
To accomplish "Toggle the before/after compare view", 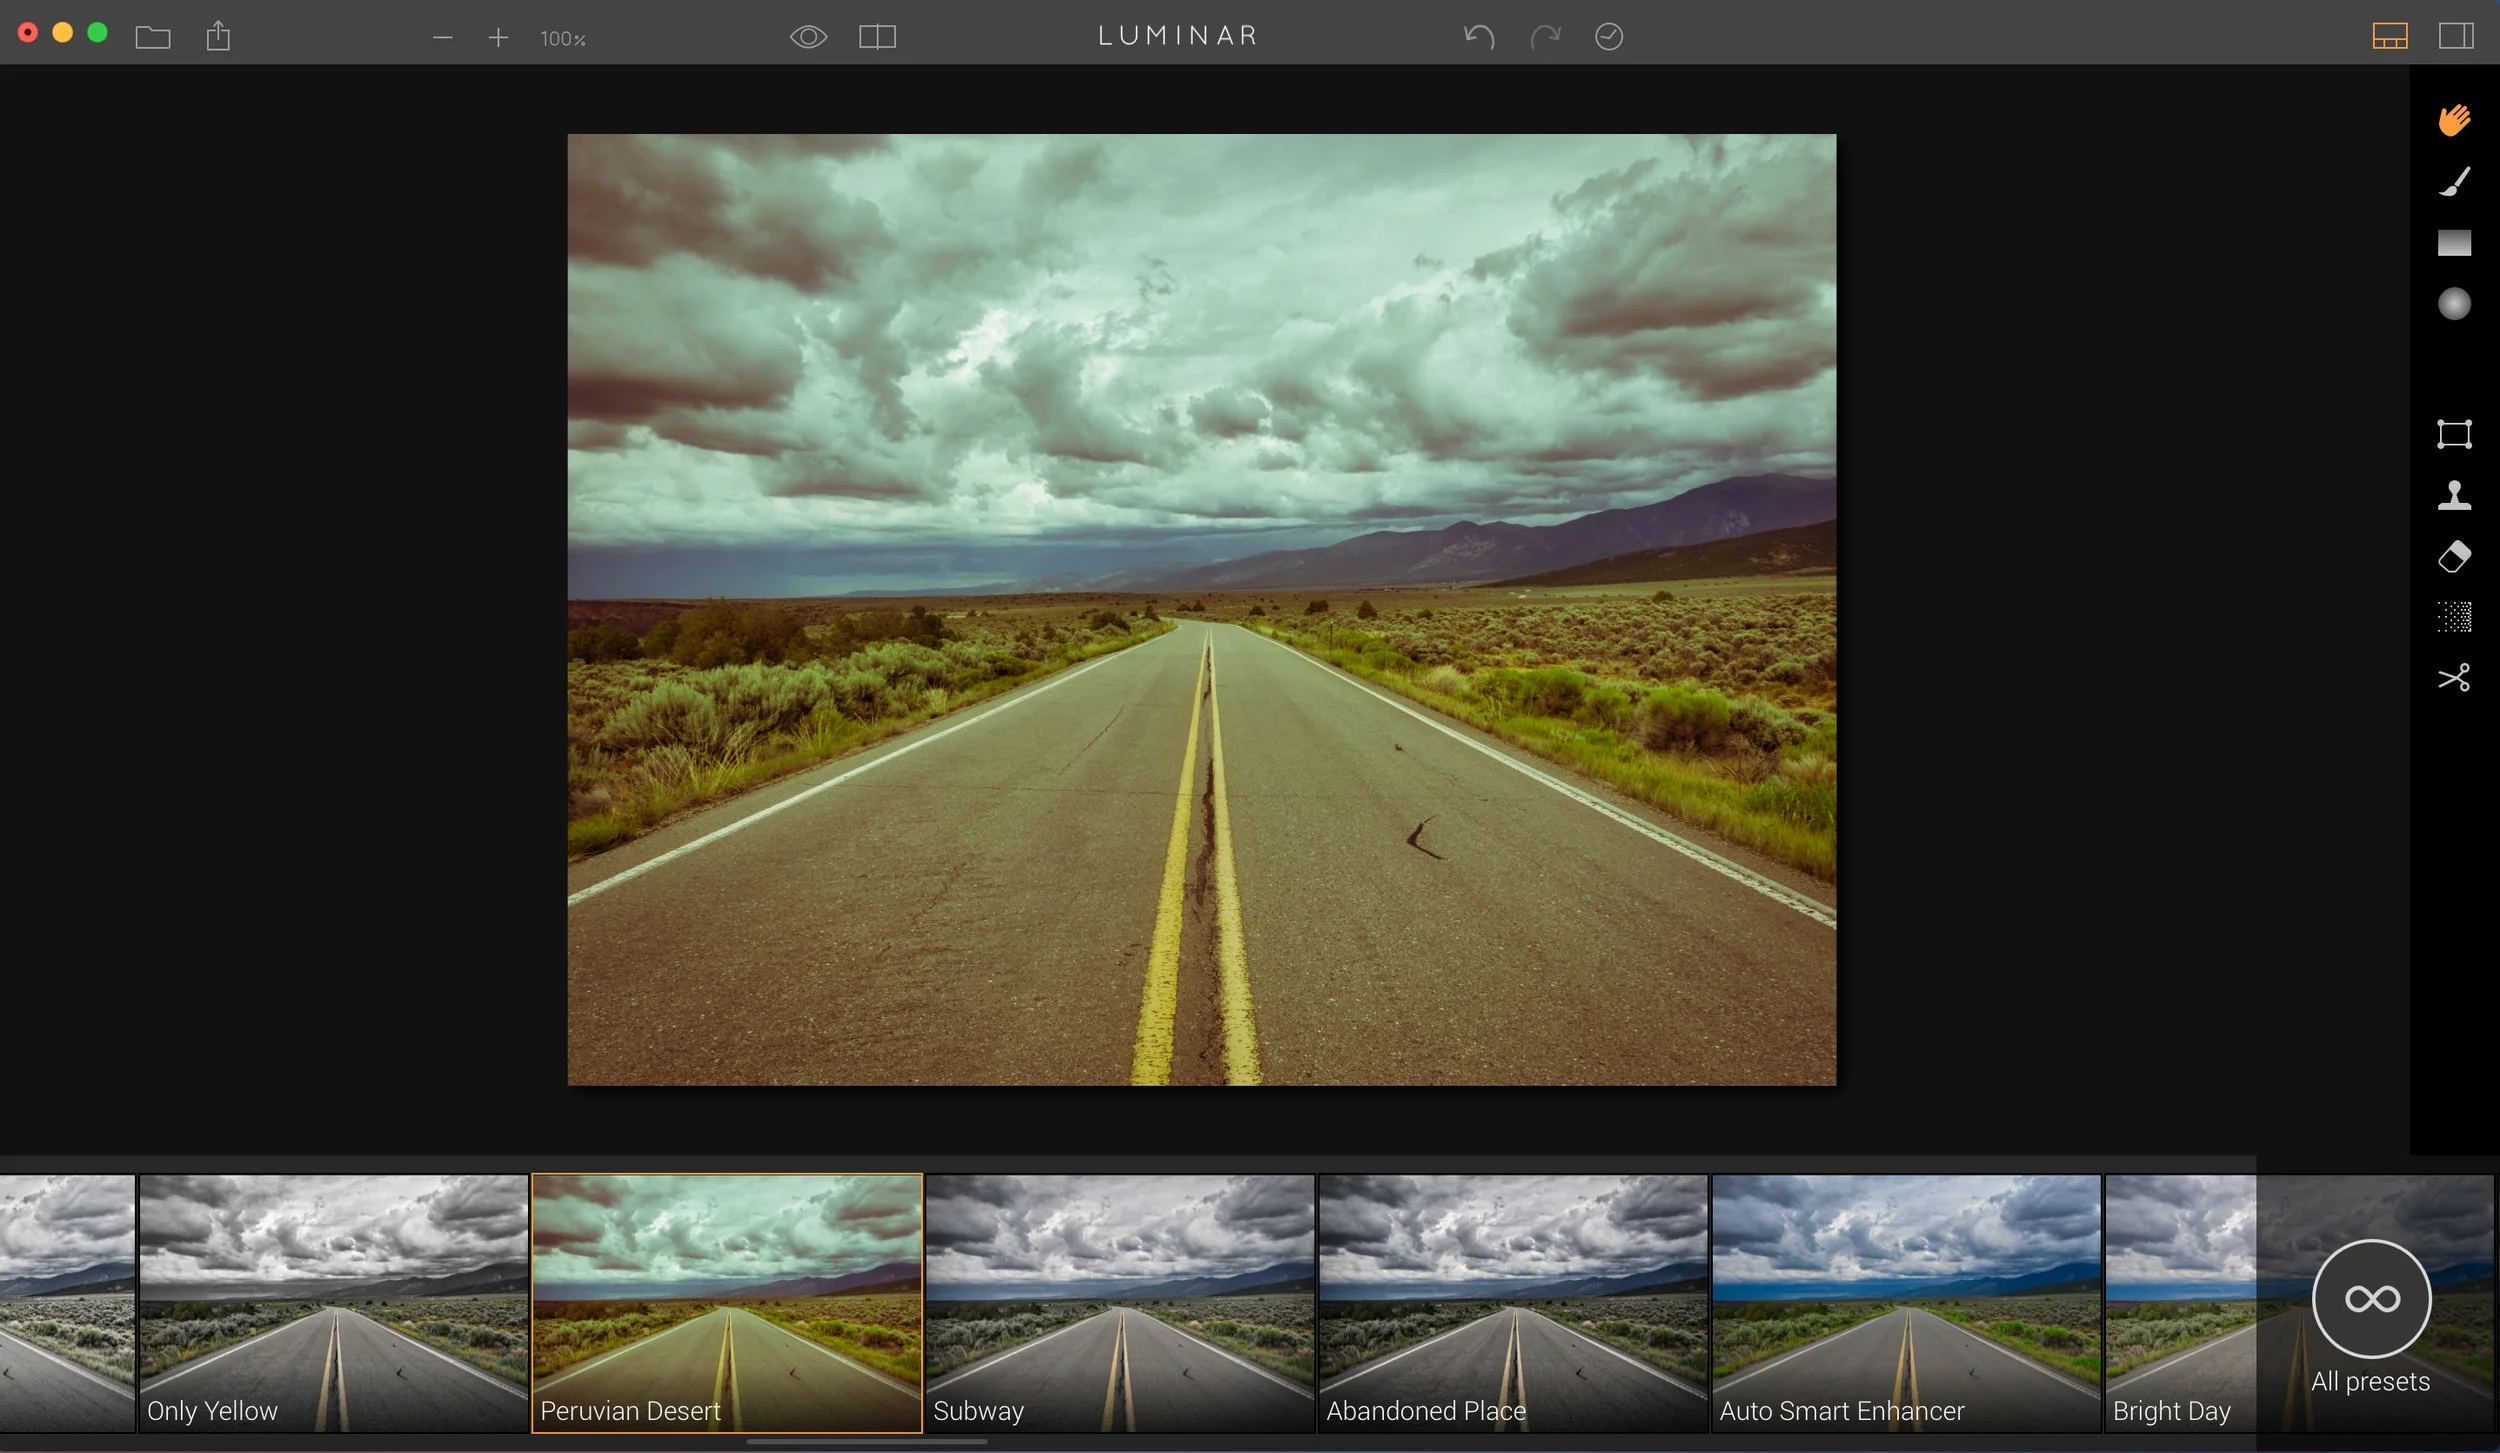I will (x=877, y=37).
